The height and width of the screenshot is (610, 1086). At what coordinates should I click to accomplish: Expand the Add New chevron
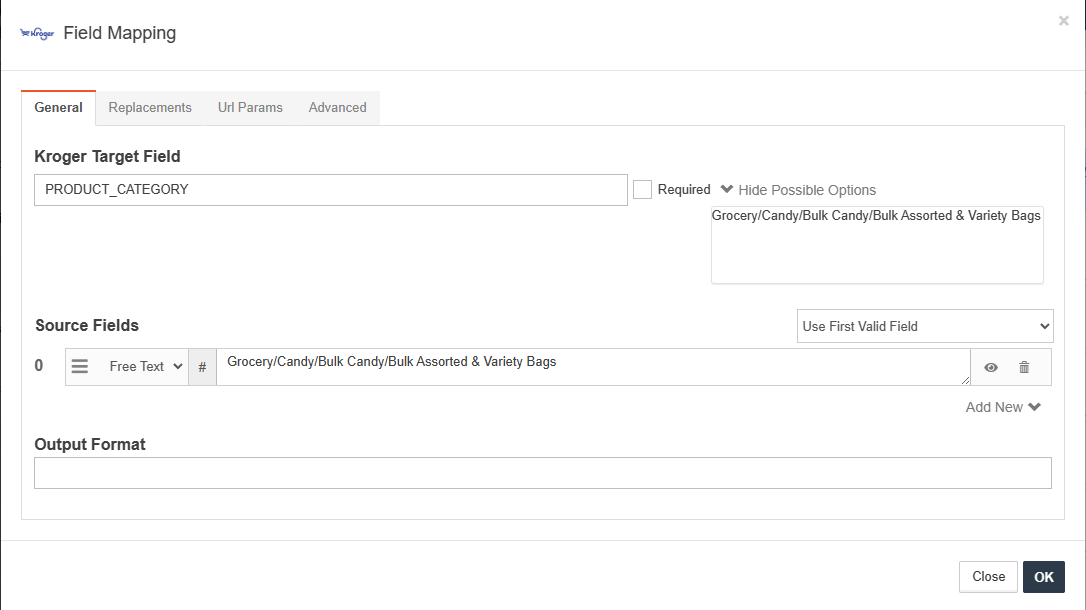click(1035, 406)
